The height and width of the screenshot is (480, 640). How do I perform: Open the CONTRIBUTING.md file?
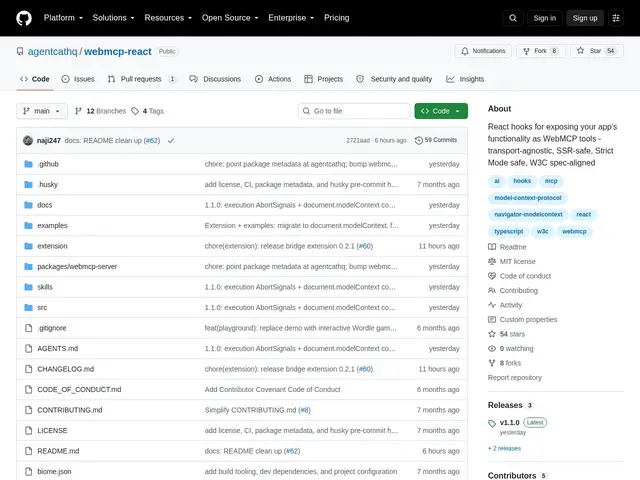coord(70,410)
